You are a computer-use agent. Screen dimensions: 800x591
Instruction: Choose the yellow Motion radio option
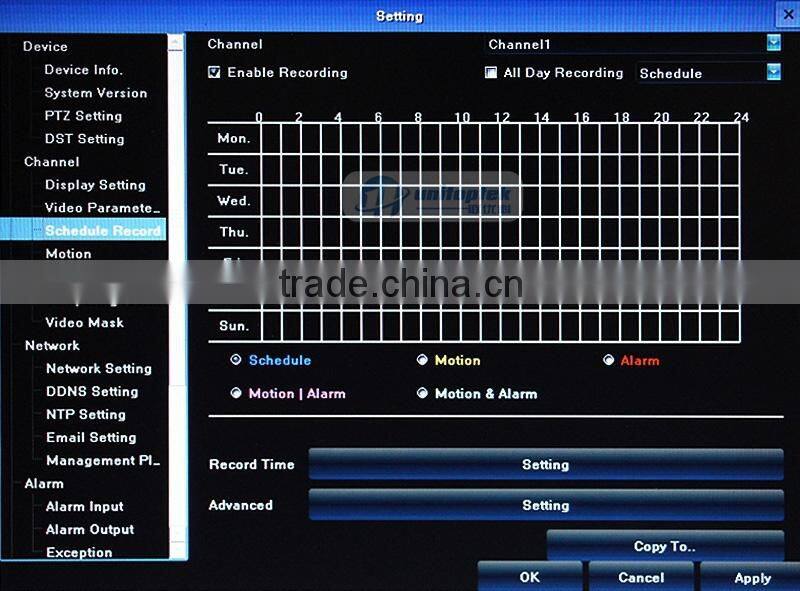pos(423,360)
